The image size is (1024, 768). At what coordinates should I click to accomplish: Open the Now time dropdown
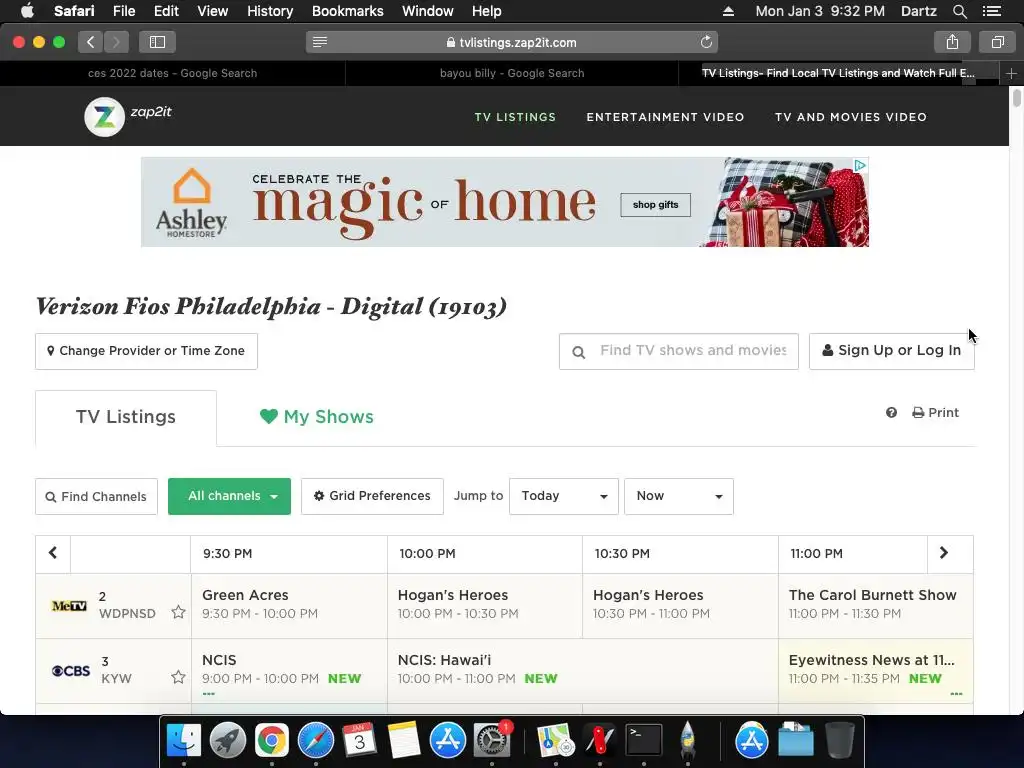(x=679, y=496)
